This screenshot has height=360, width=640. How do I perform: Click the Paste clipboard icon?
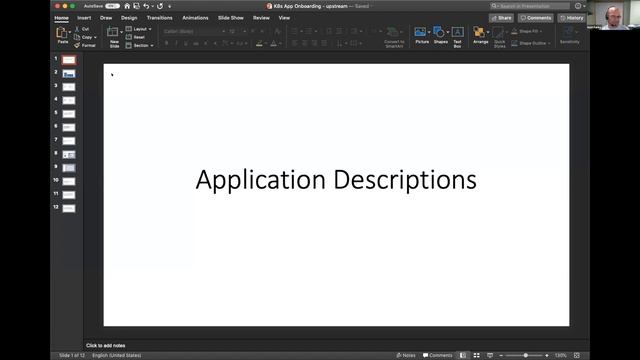(62, 32)
